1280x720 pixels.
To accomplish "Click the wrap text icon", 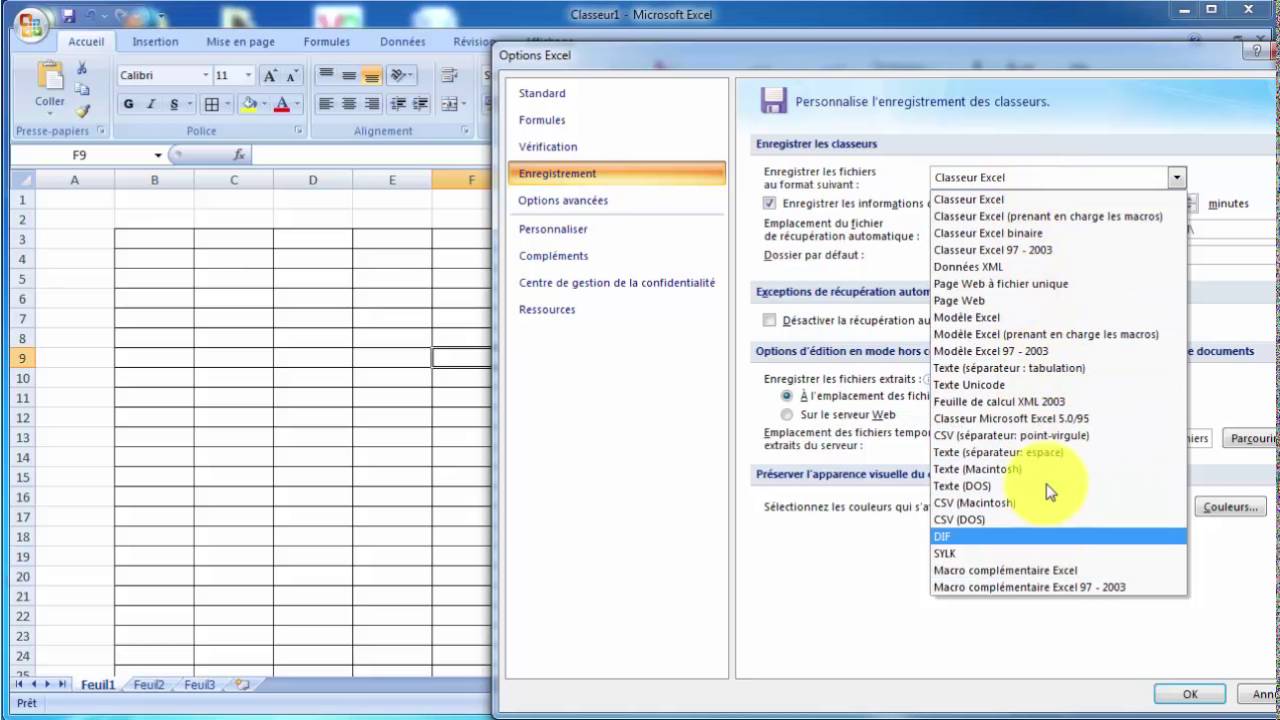I will coord(450,76).
